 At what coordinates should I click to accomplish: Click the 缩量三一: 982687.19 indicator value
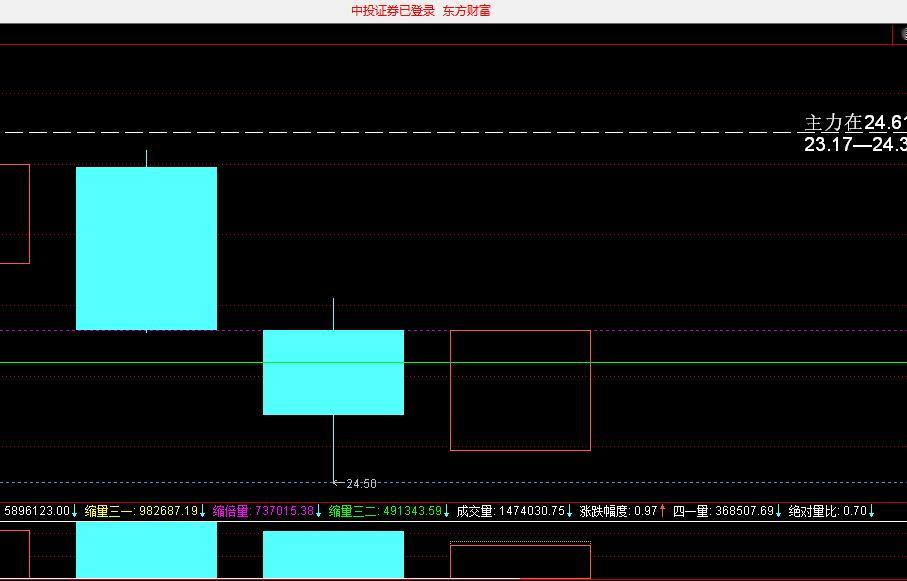click(141, 511)
